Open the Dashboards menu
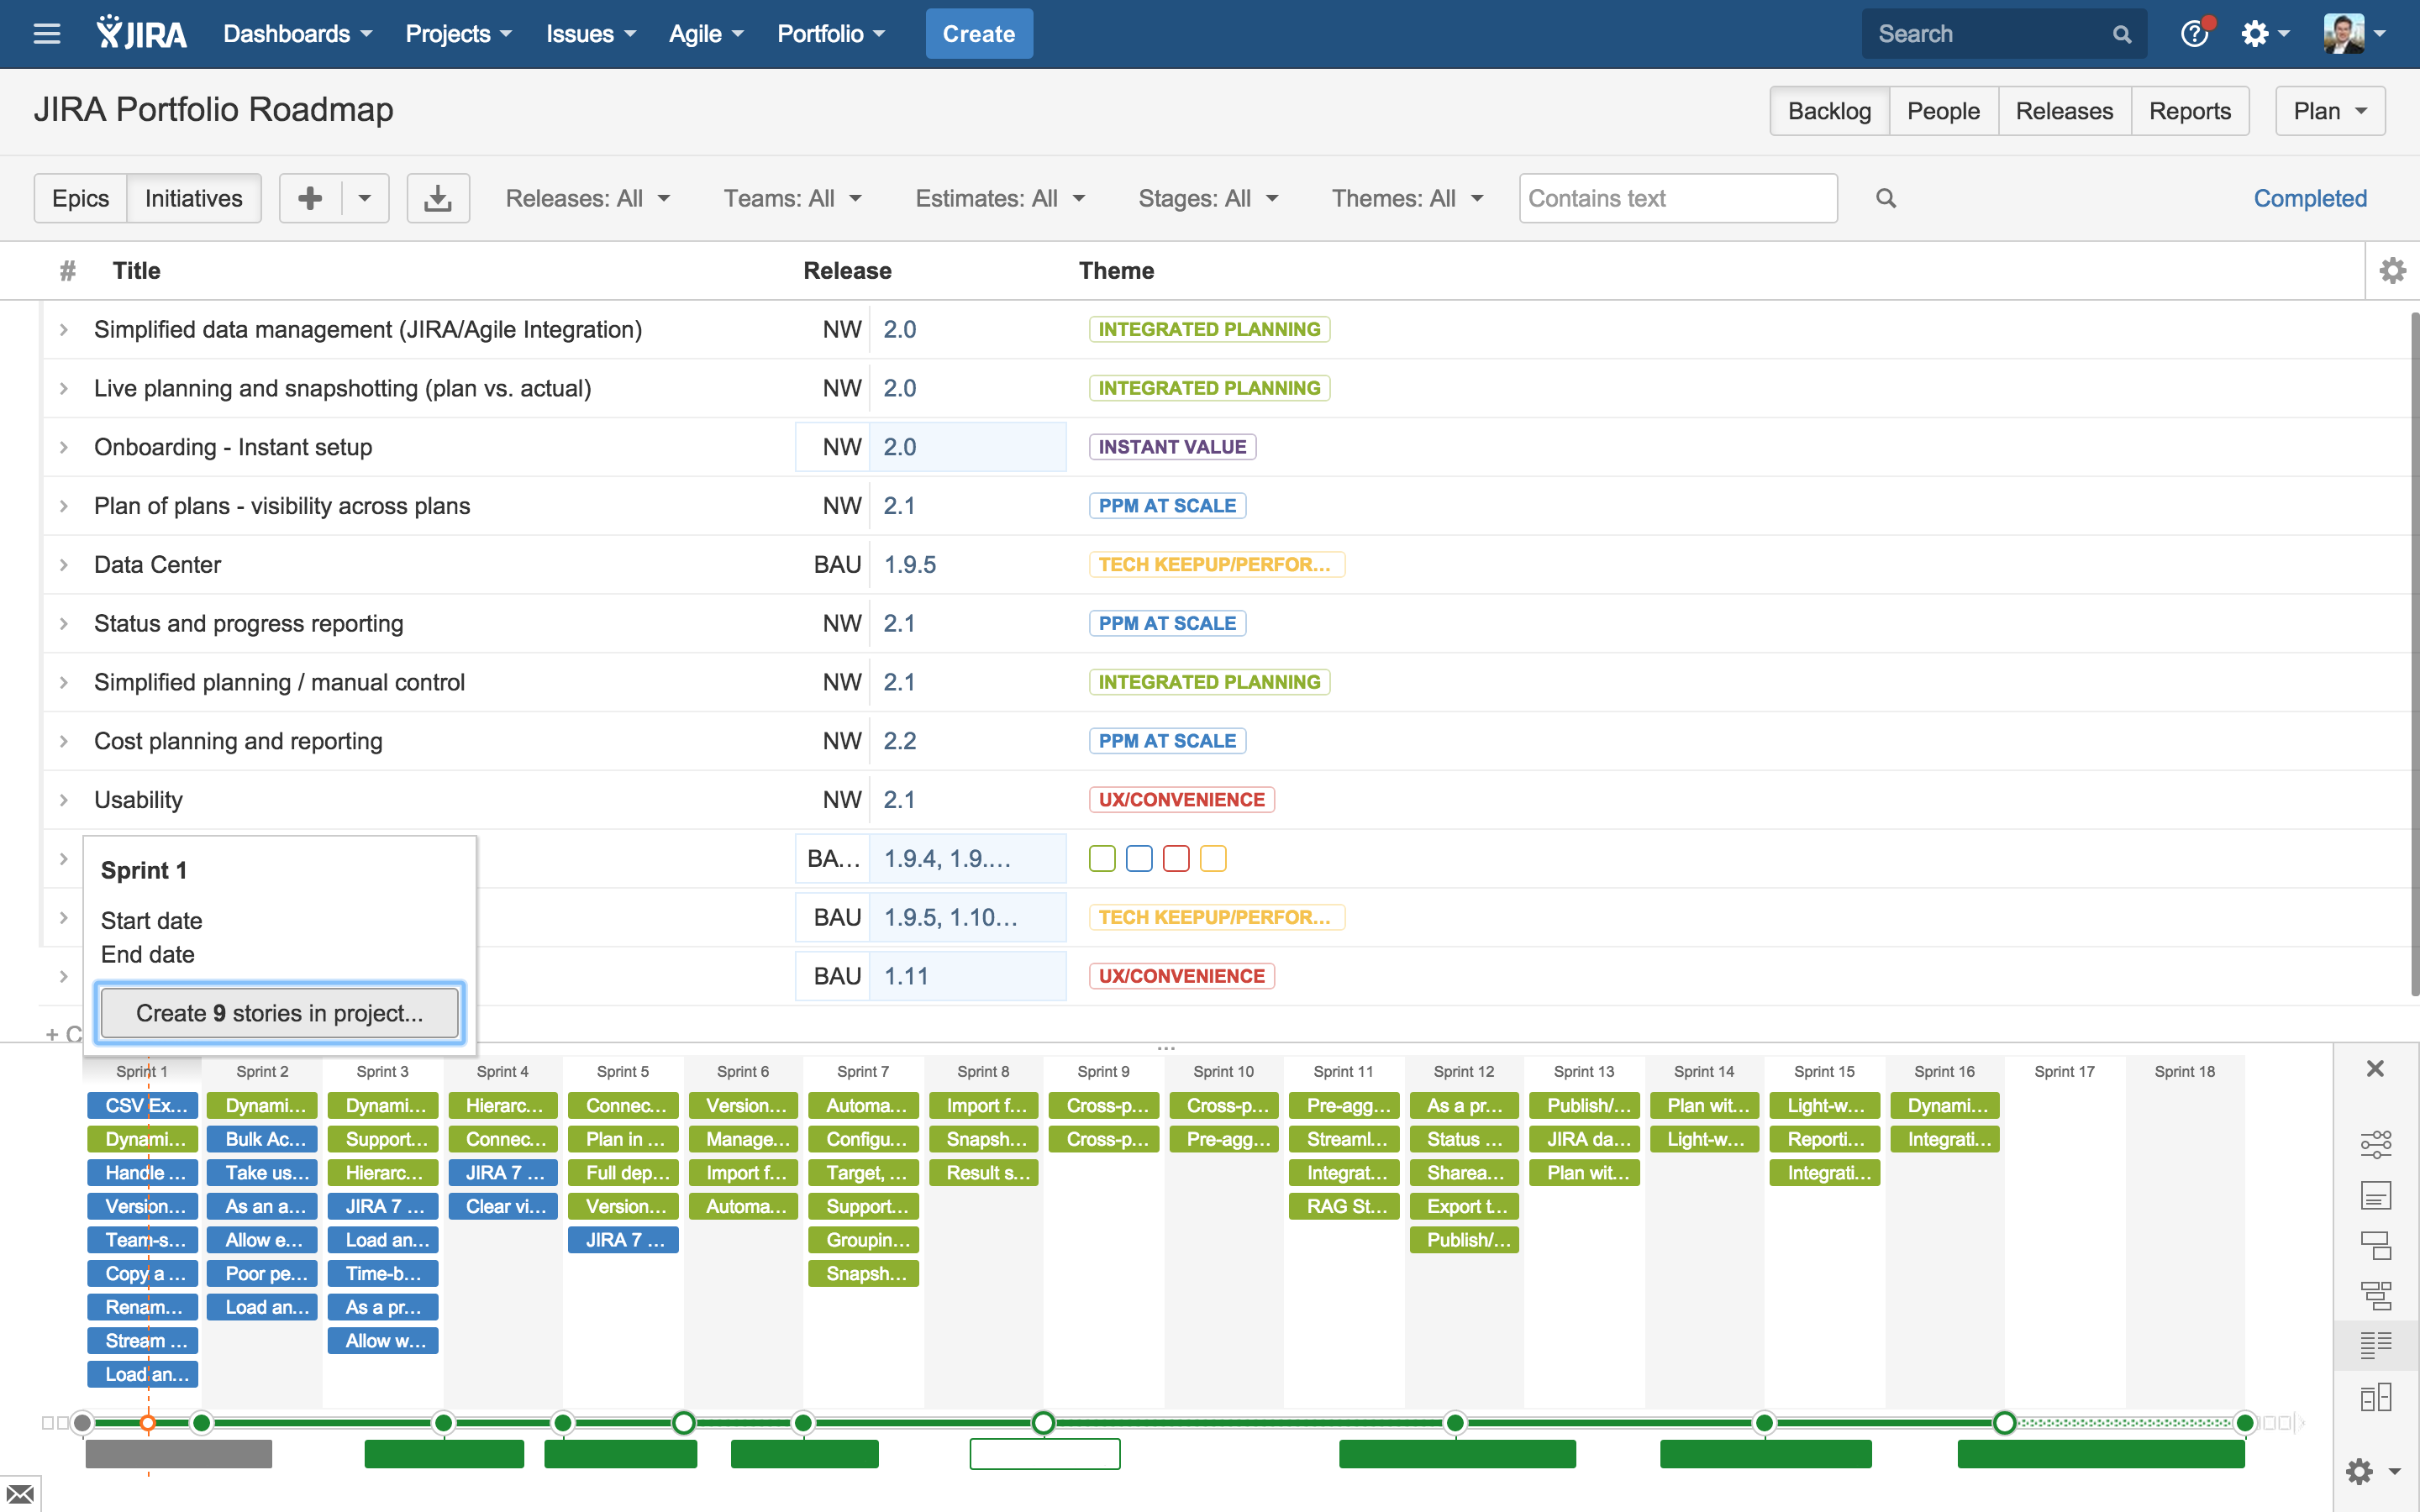Screen dimensions: 2420x1512 (x=297, y=34)
